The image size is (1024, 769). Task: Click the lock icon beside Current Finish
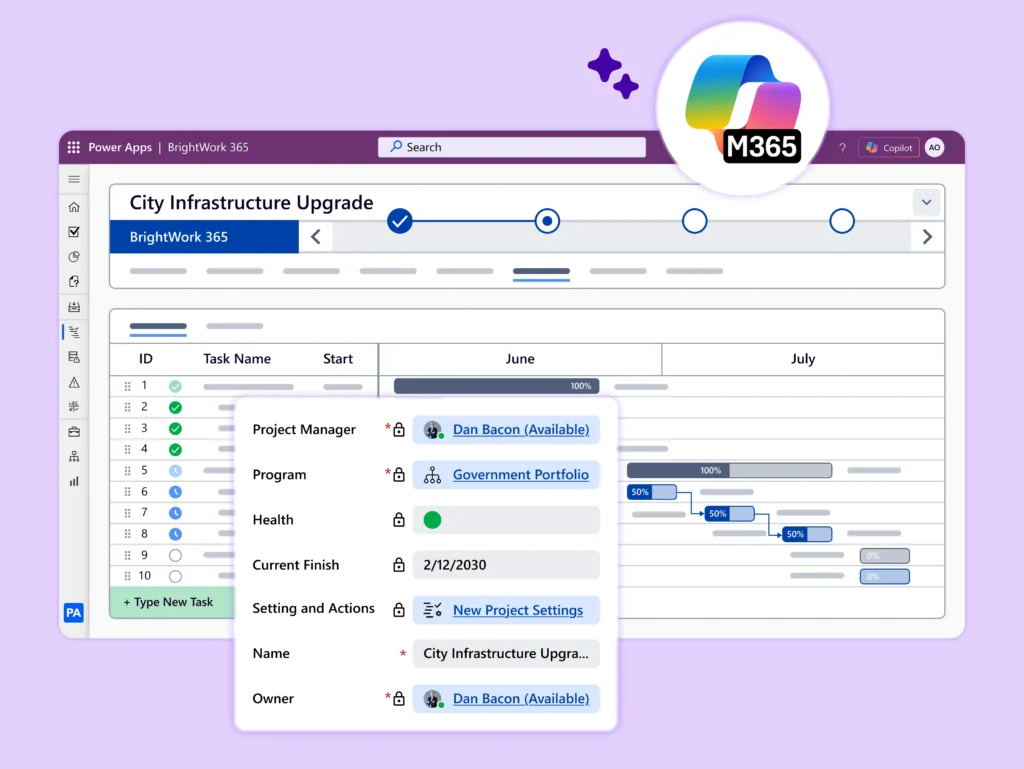point(398,565)
